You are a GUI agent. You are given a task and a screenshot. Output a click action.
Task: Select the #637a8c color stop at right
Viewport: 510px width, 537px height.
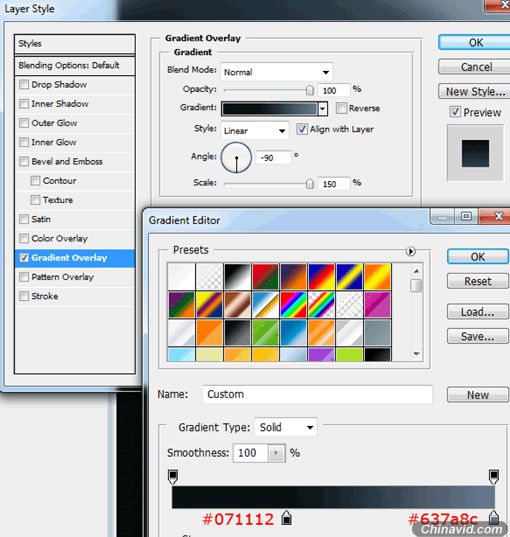494,517
